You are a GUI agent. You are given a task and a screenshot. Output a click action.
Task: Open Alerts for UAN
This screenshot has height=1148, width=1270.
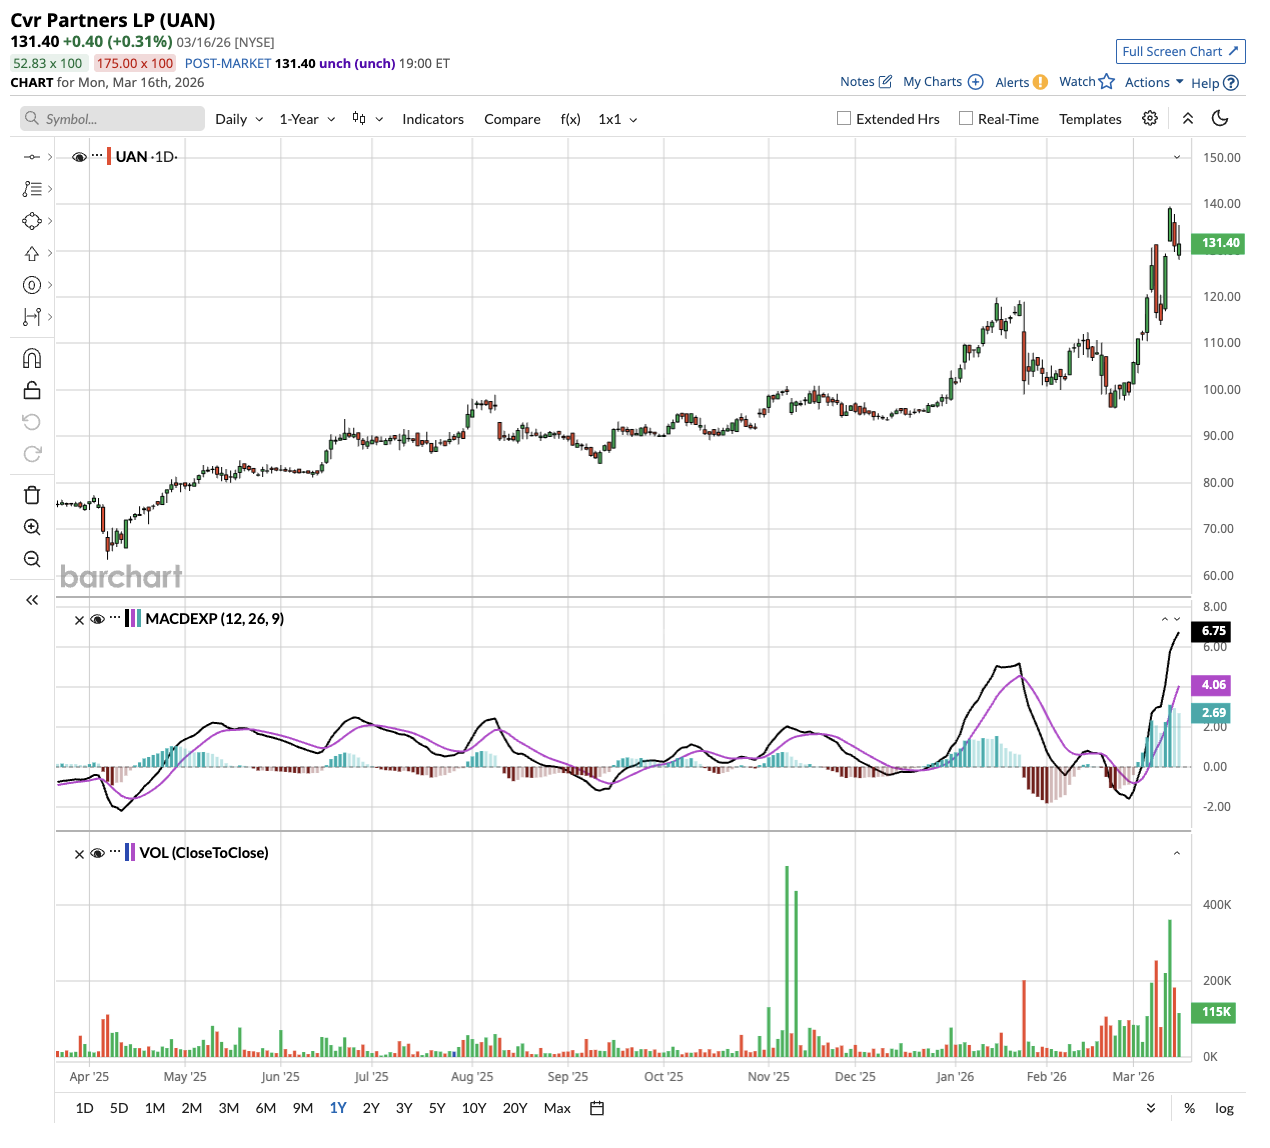click(x=1021, y=82)
